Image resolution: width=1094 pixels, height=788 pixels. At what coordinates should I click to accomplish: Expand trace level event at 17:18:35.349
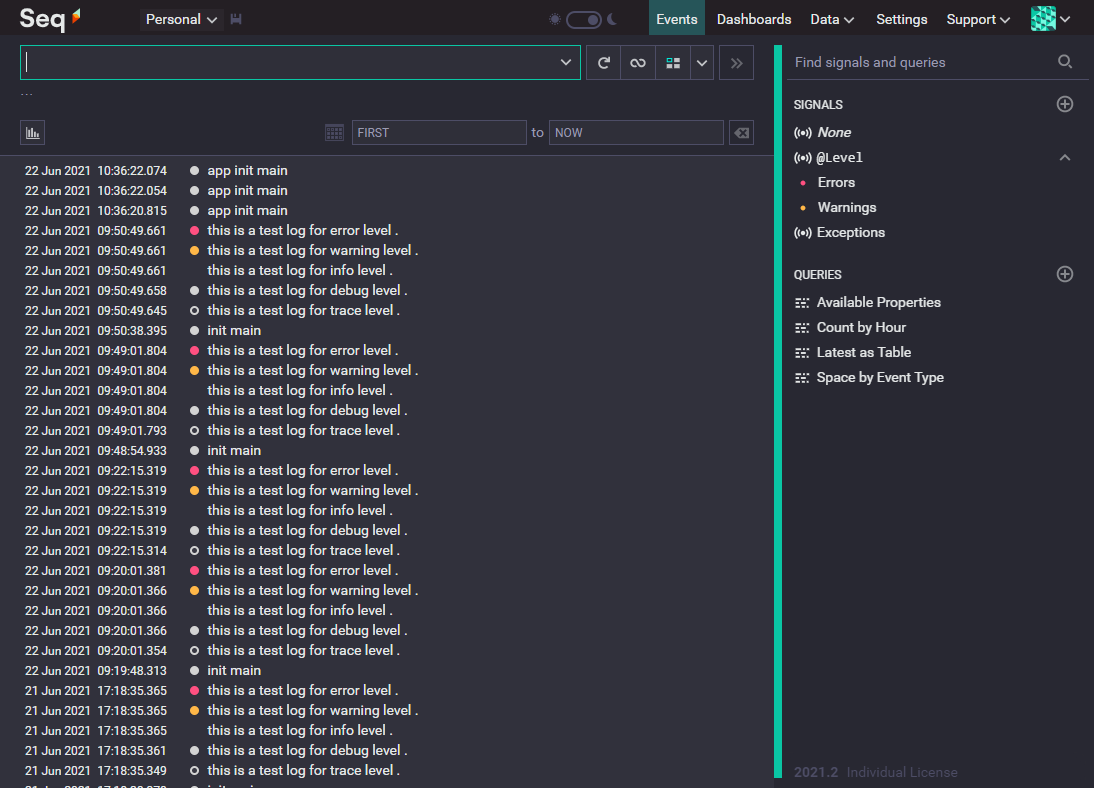tap(304, 771)
